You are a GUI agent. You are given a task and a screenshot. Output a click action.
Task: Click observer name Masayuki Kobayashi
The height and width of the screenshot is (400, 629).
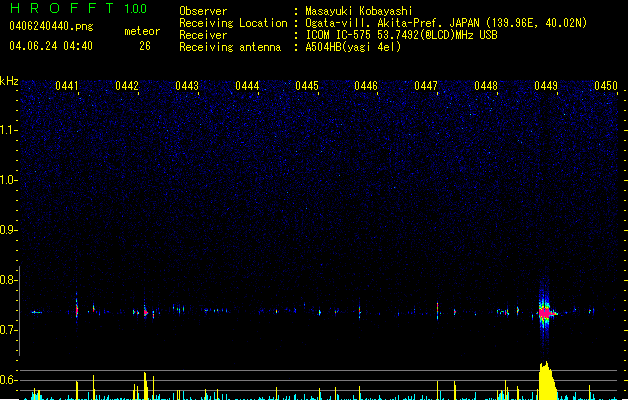[359, 11]
